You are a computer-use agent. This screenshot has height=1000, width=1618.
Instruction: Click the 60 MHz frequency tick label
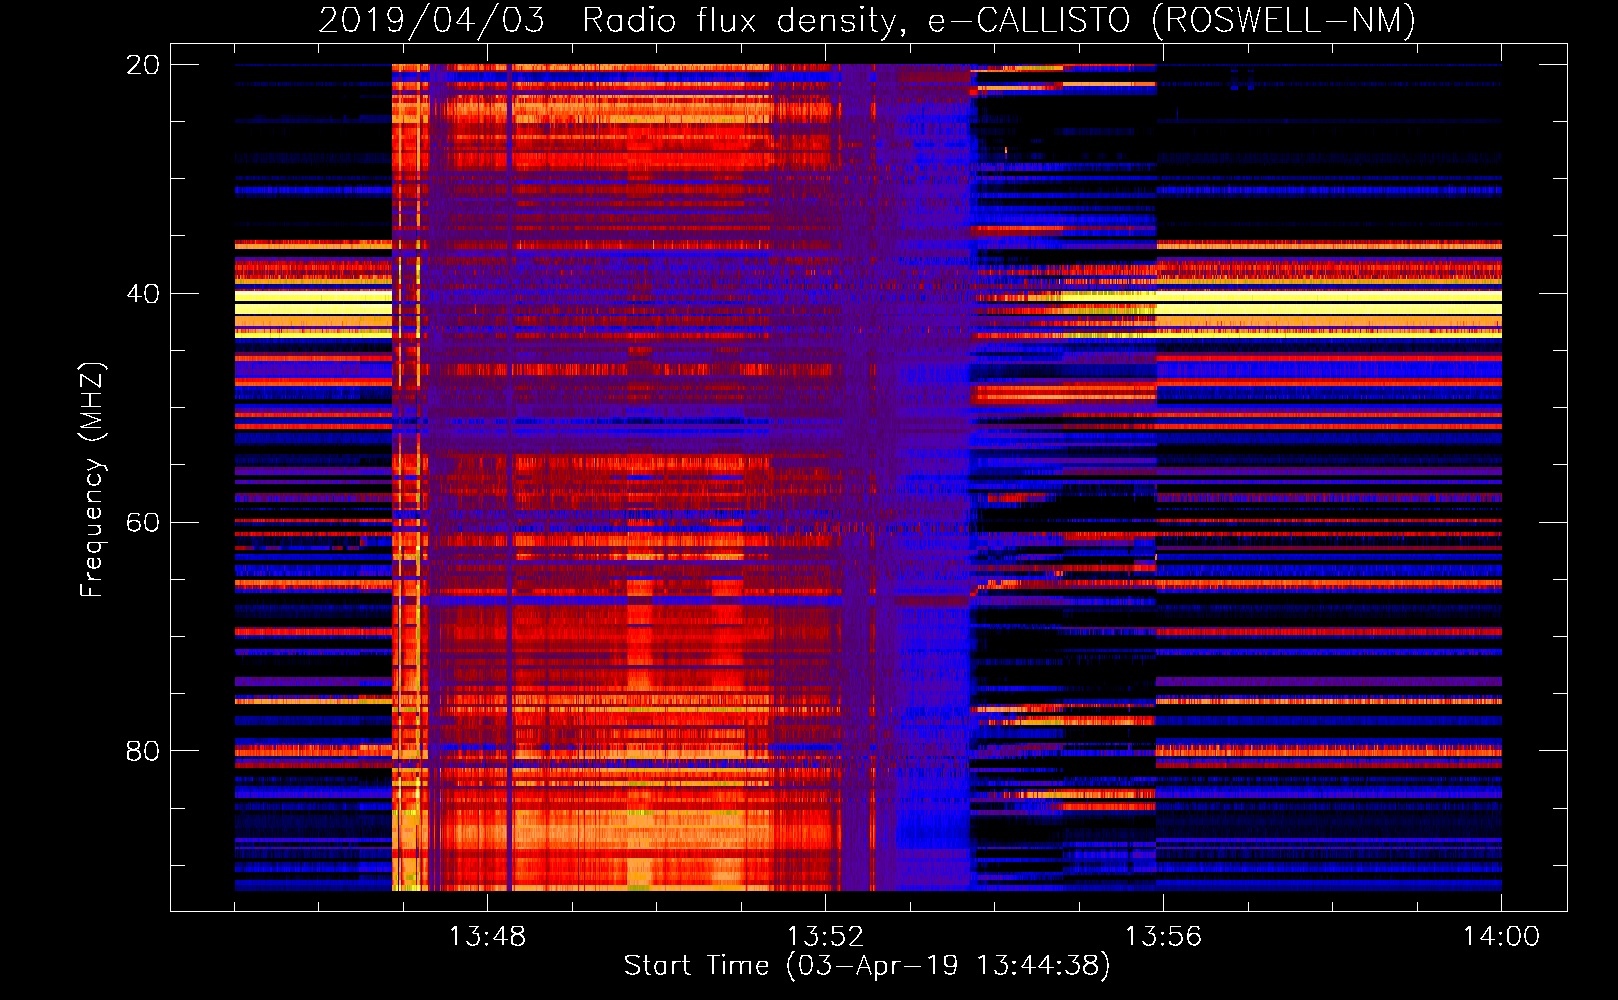[143, 523]
